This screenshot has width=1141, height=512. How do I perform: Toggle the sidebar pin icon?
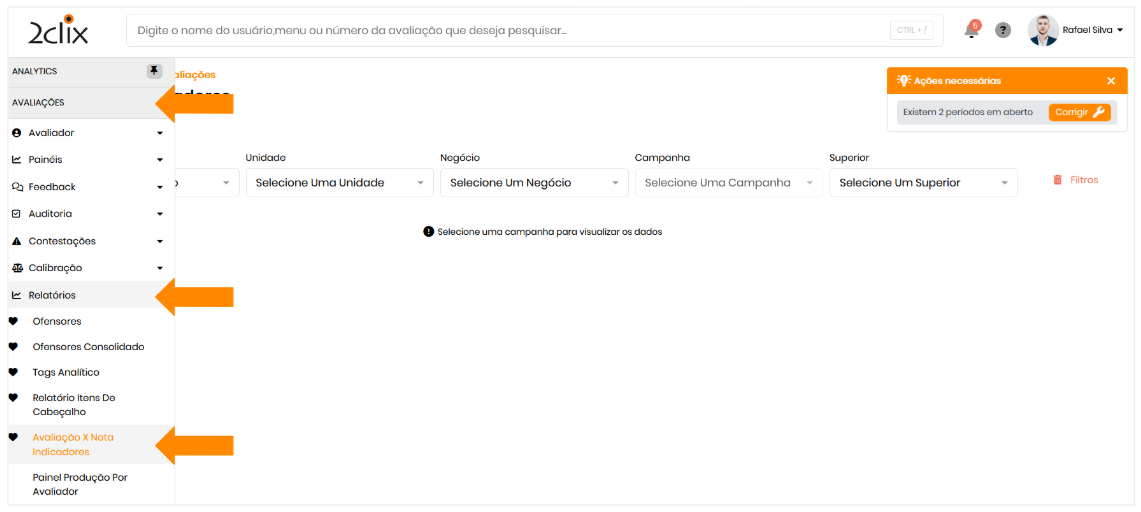pyautogui.click(x=154, y=71)
